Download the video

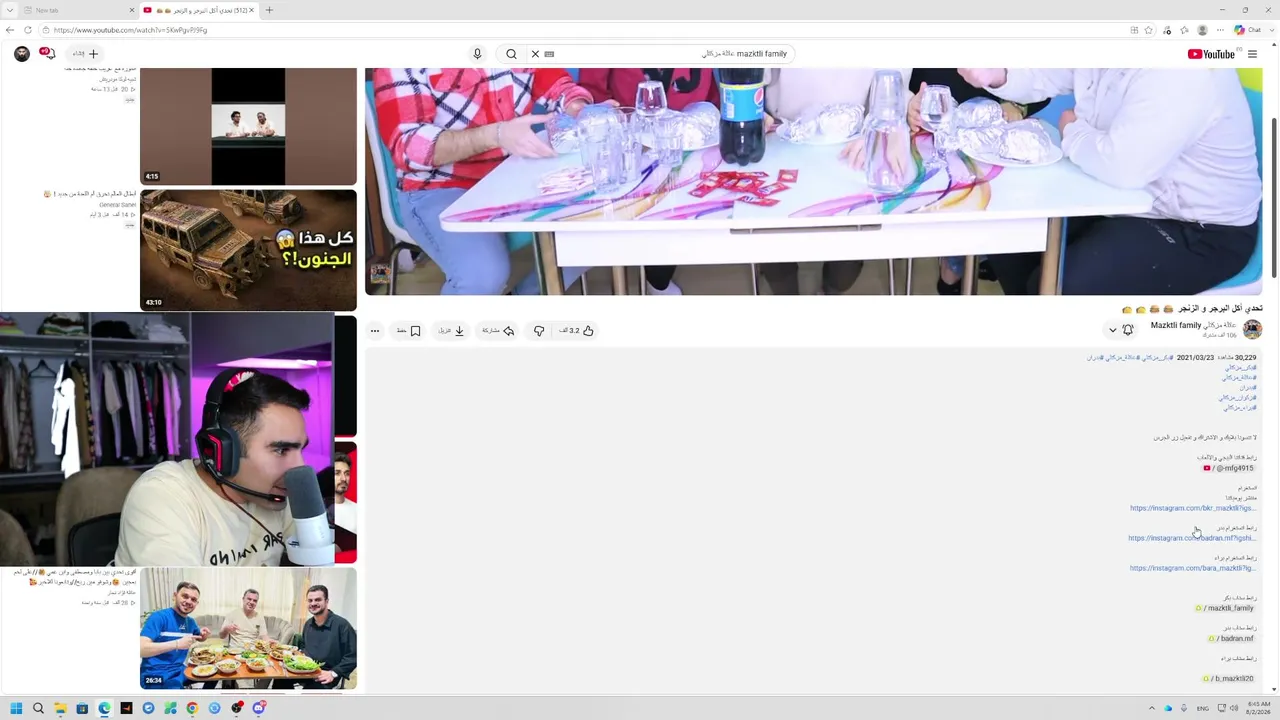click(451, 331)
